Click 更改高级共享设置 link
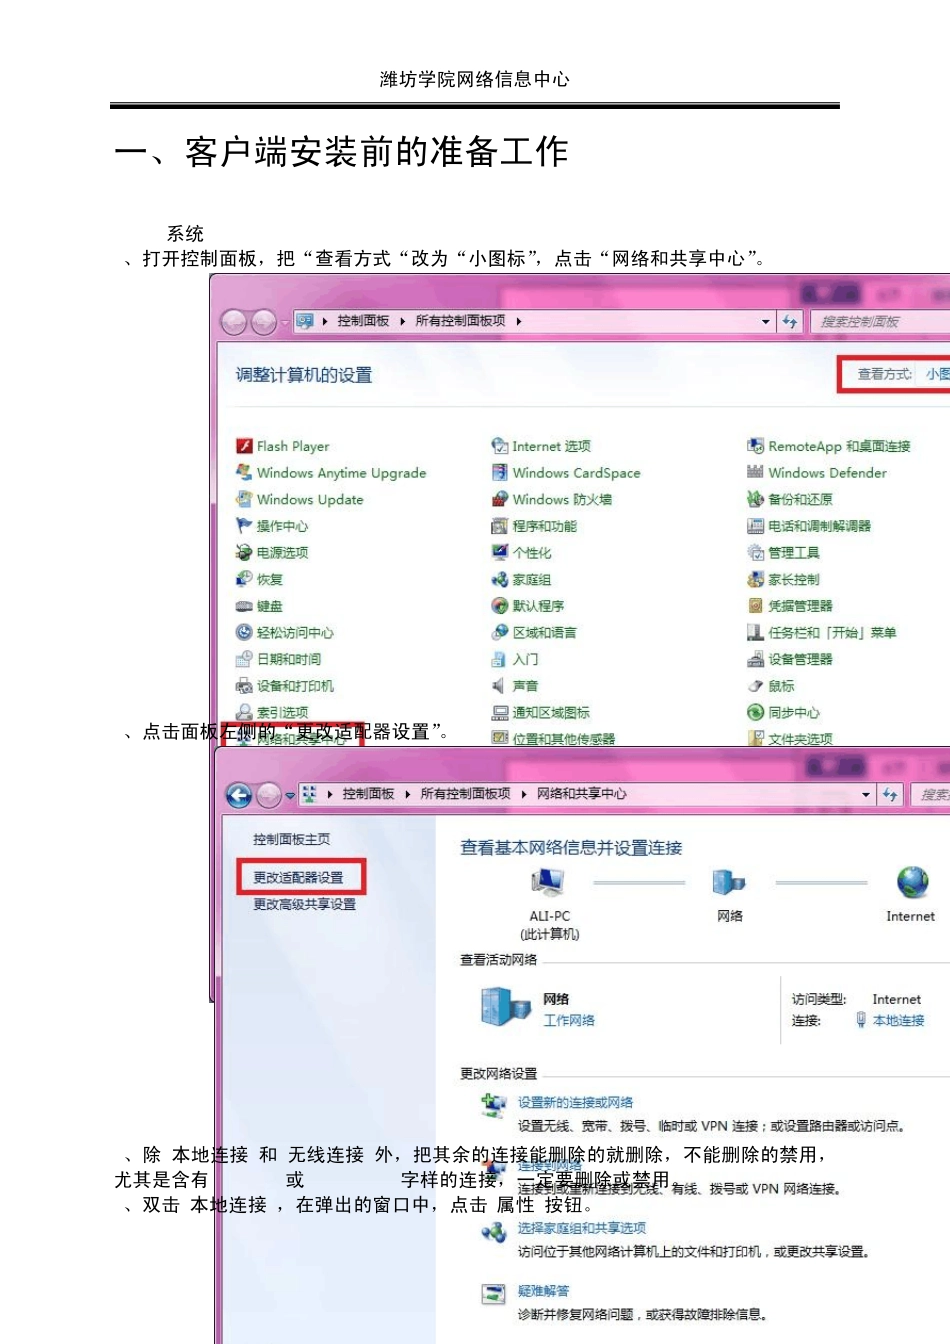 [x=304, y=905]
